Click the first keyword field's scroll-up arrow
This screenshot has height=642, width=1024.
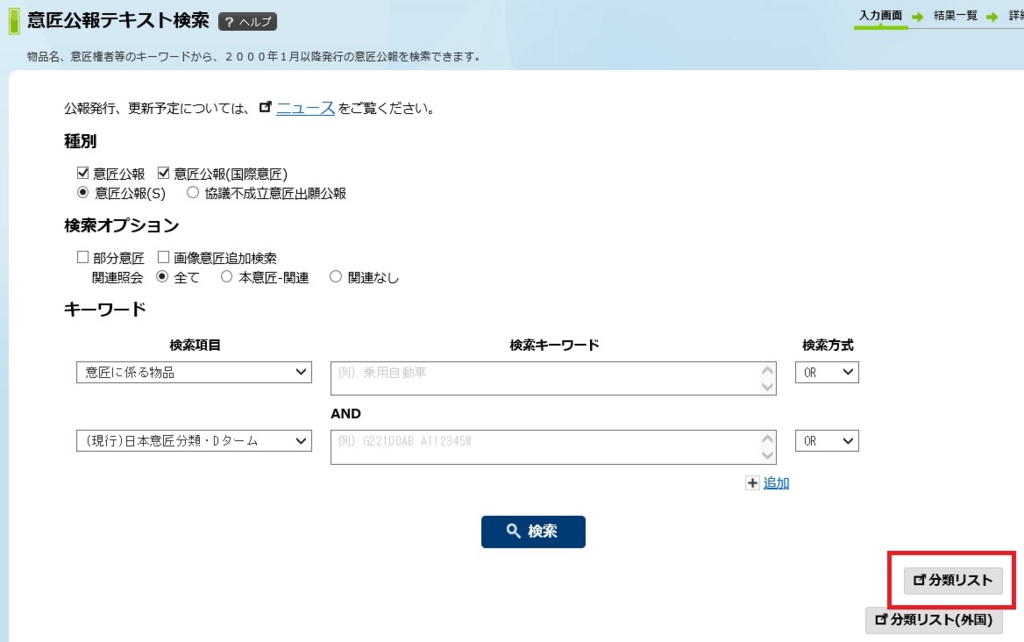pyautogui.click(x=767, y=370)
